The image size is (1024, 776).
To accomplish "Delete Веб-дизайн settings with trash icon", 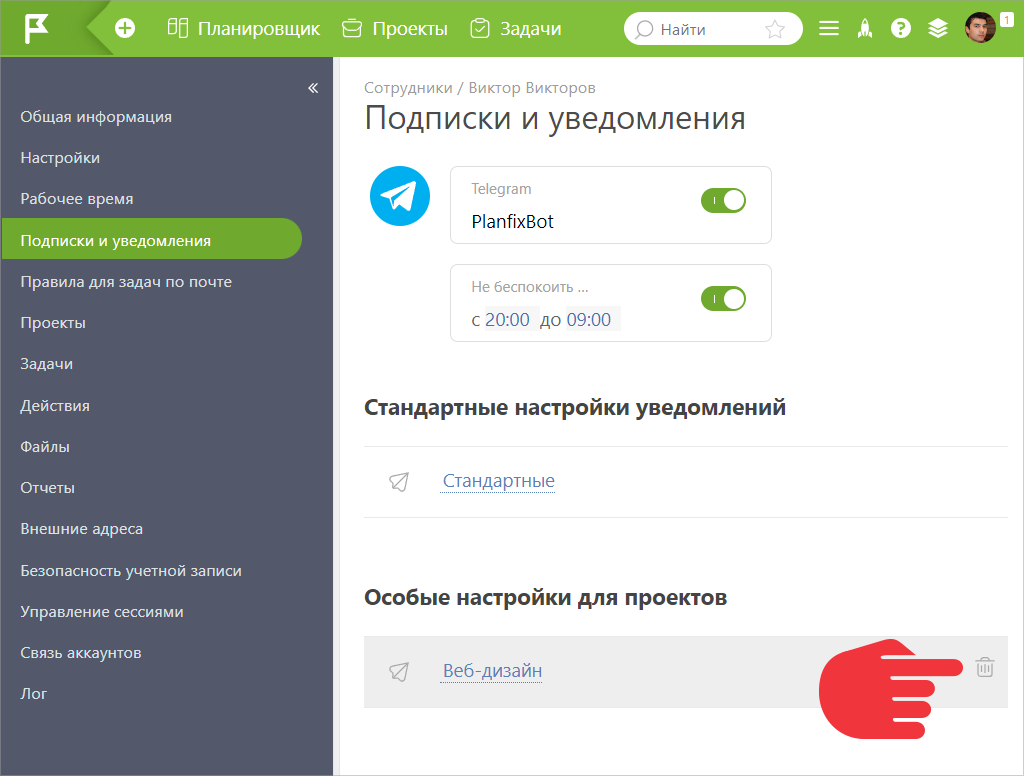I will (x=985, y=667).
